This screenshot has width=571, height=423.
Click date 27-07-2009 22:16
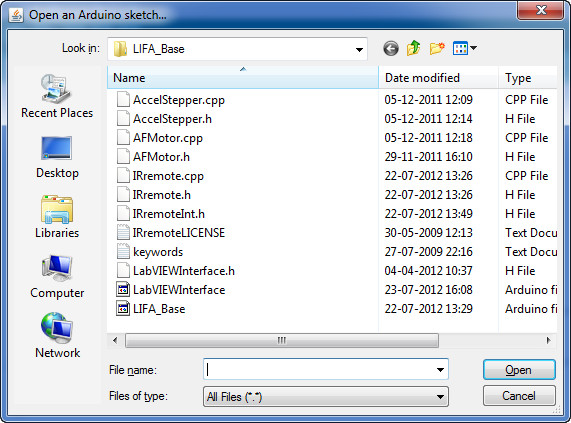429,252
